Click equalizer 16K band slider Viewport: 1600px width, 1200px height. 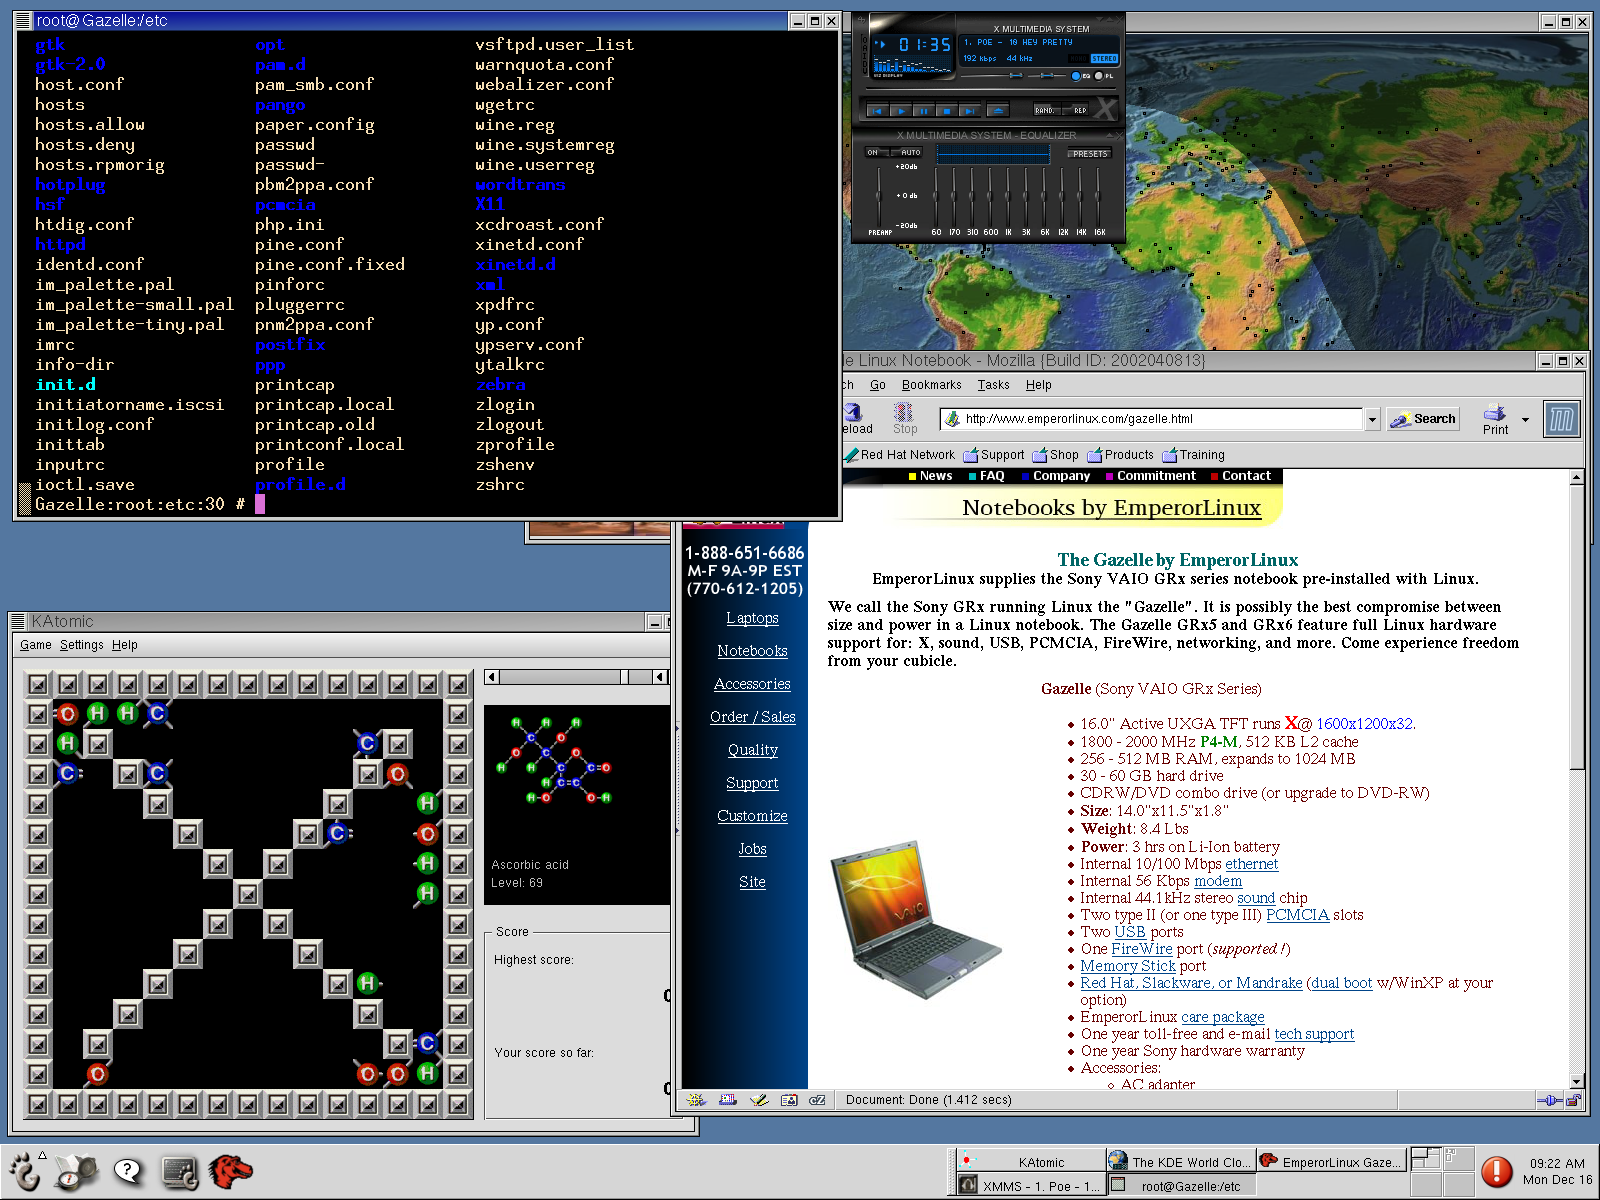(1098, 197)
